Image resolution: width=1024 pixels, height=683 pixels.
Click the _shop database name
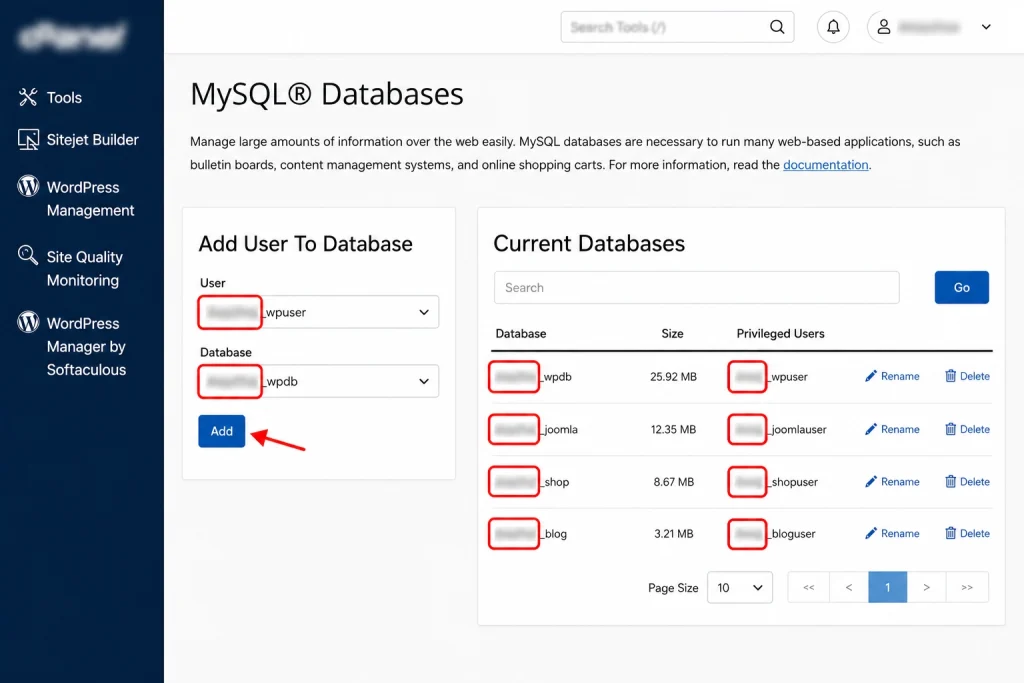tap(530, 482)
